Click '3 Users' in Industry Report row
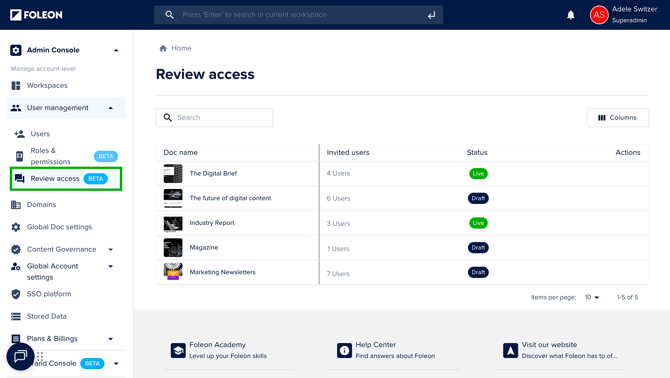Screen dimensions: 670x378 click(338, 223)
